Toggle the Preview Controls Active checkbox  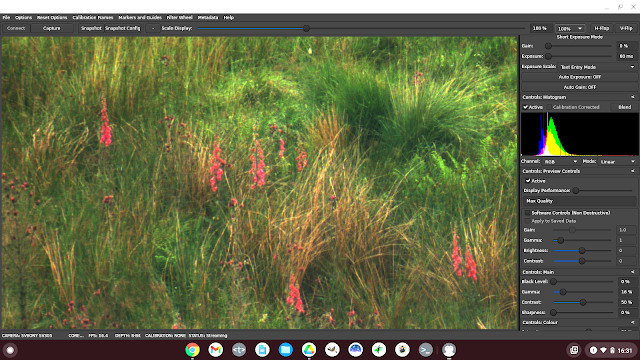[x=528, y=180]
